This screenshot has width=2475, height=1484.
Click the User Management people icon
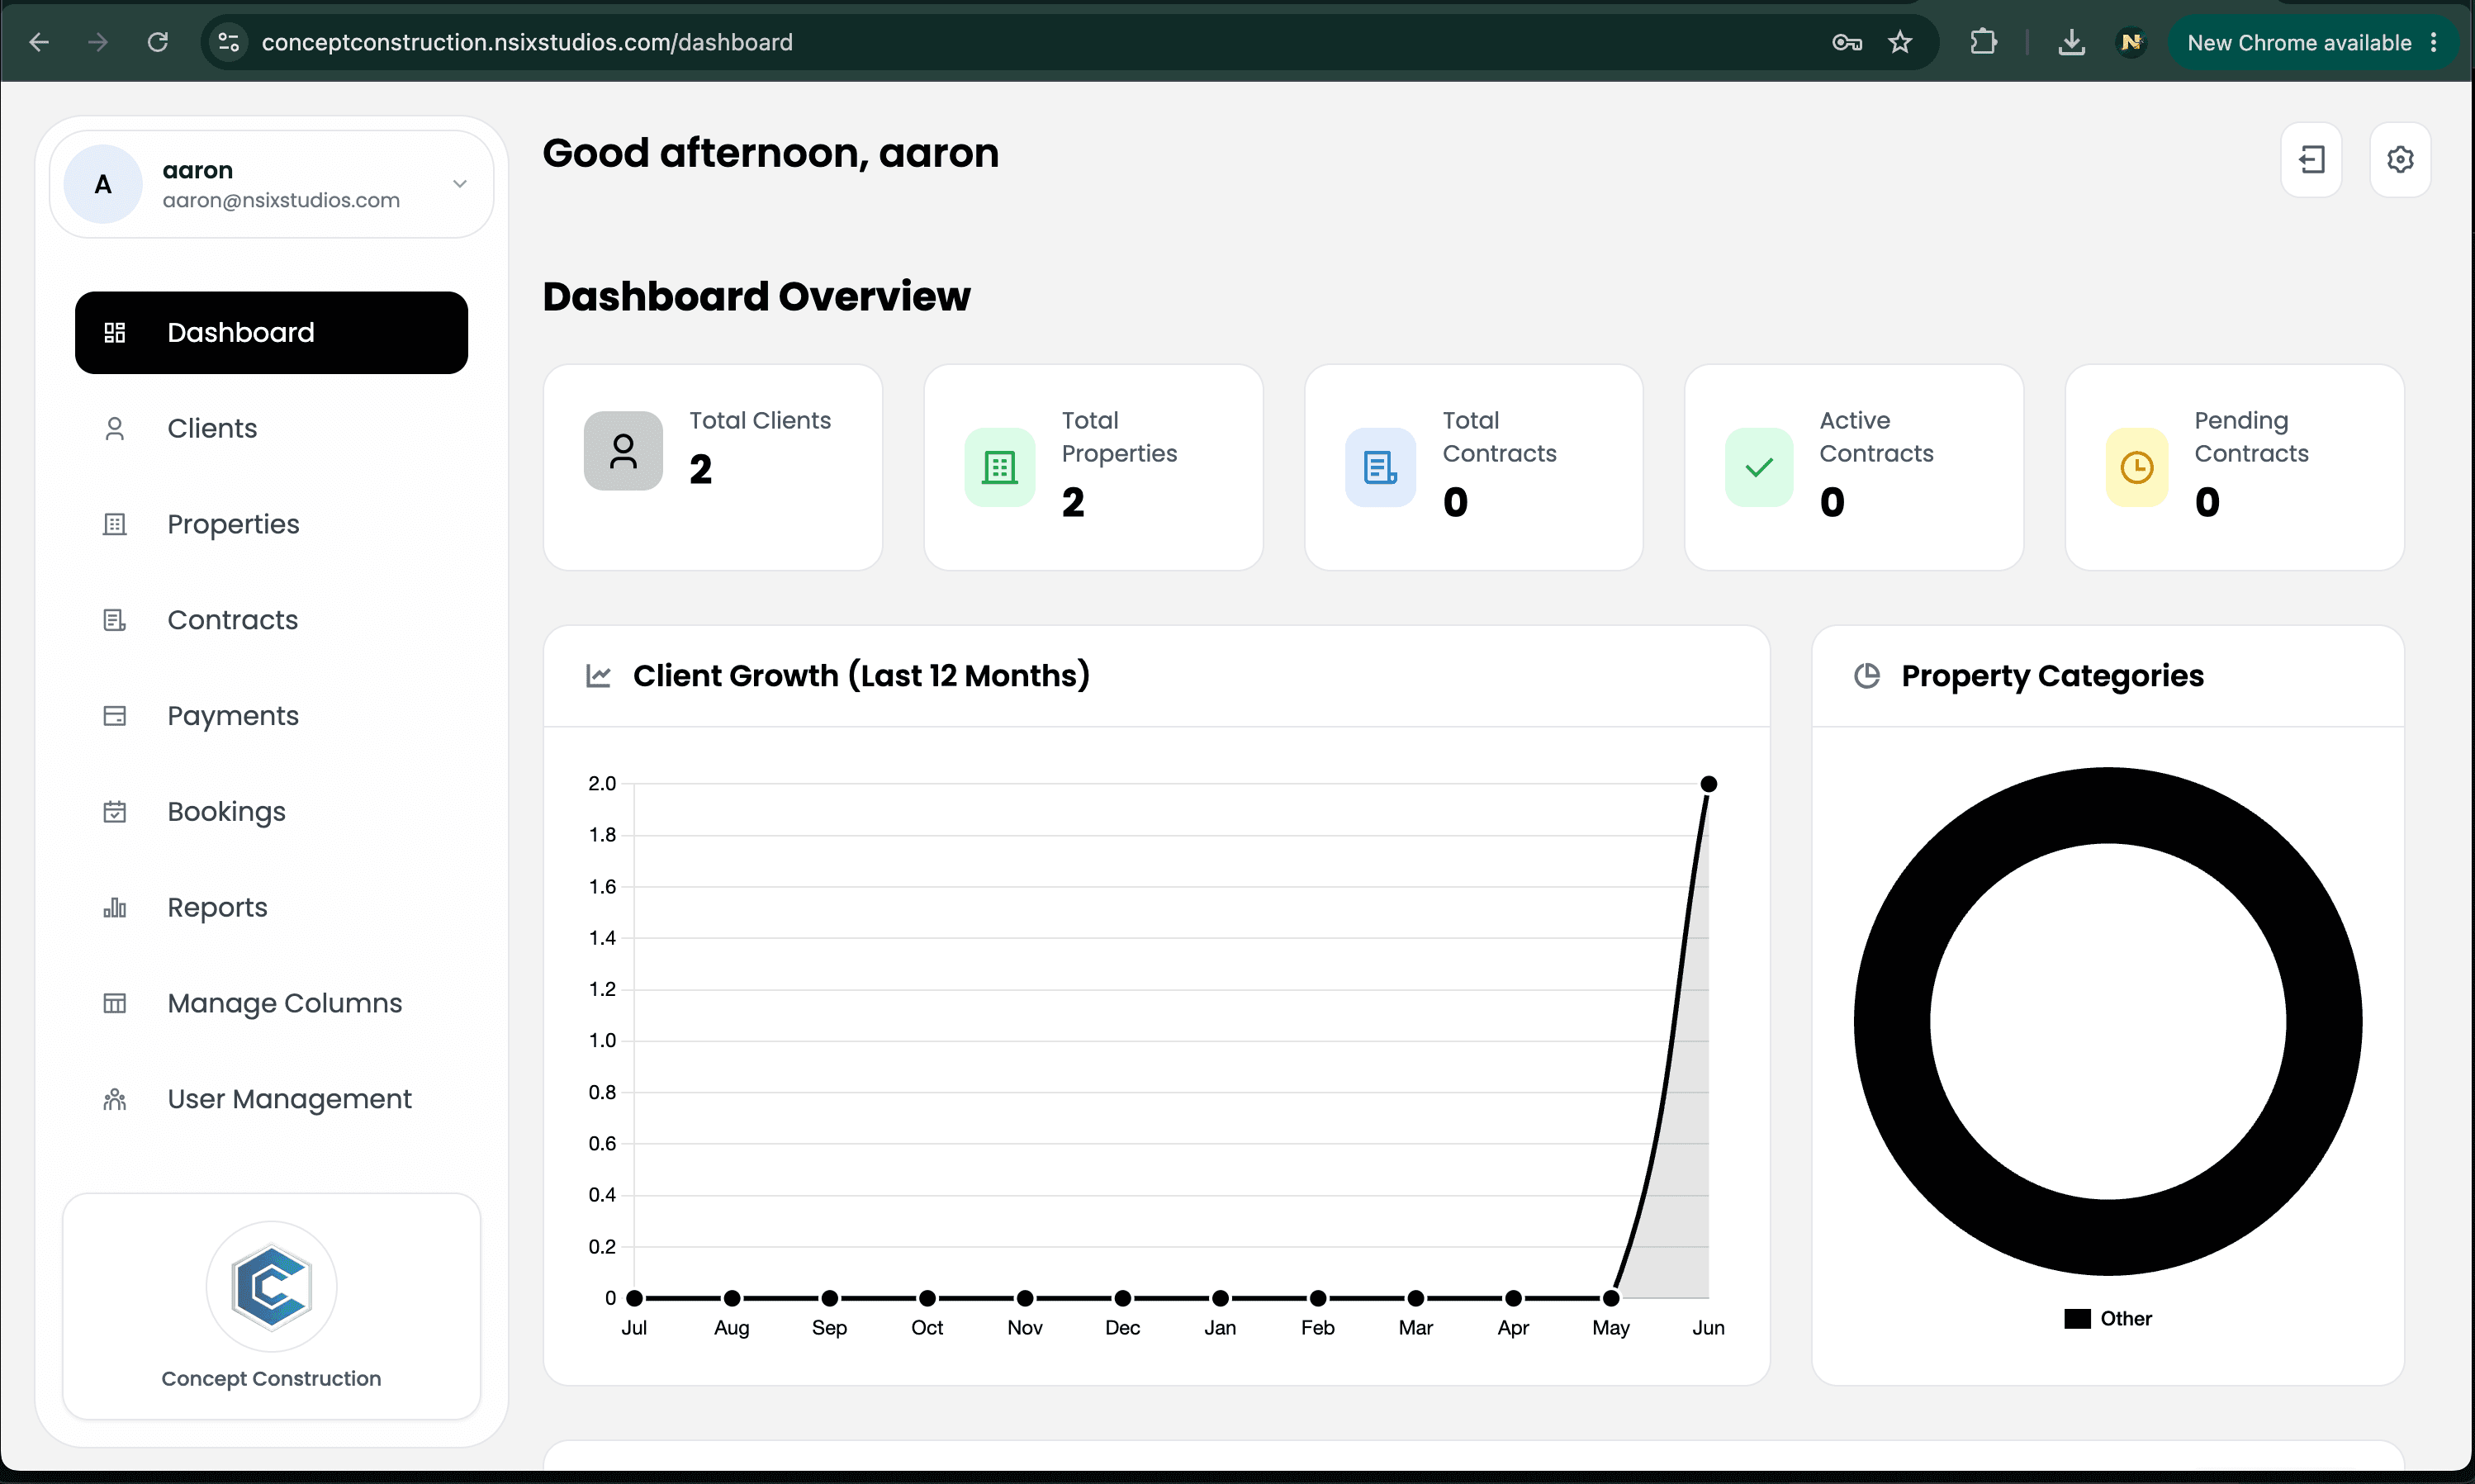pos(115,1099)
